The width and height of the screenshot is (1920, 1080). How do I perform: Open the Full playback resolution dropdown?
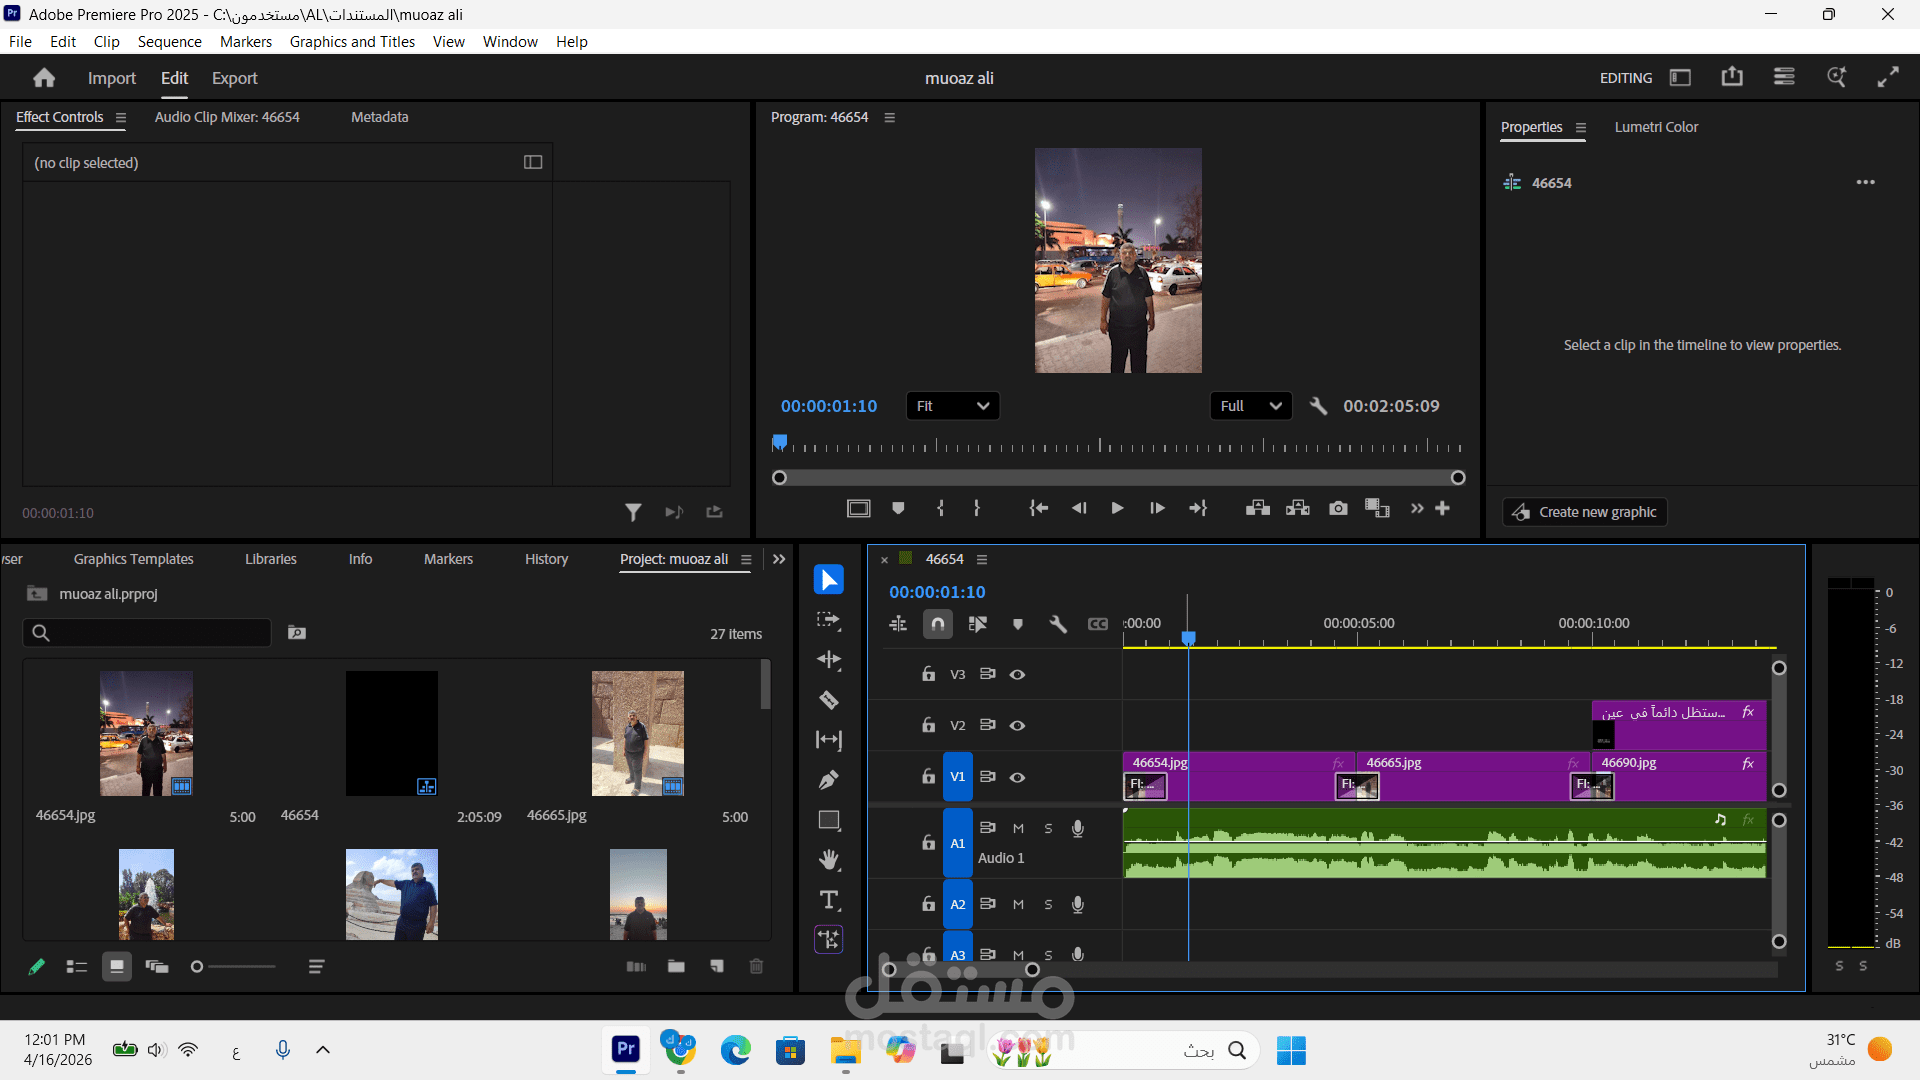(x=1251, y=406)
